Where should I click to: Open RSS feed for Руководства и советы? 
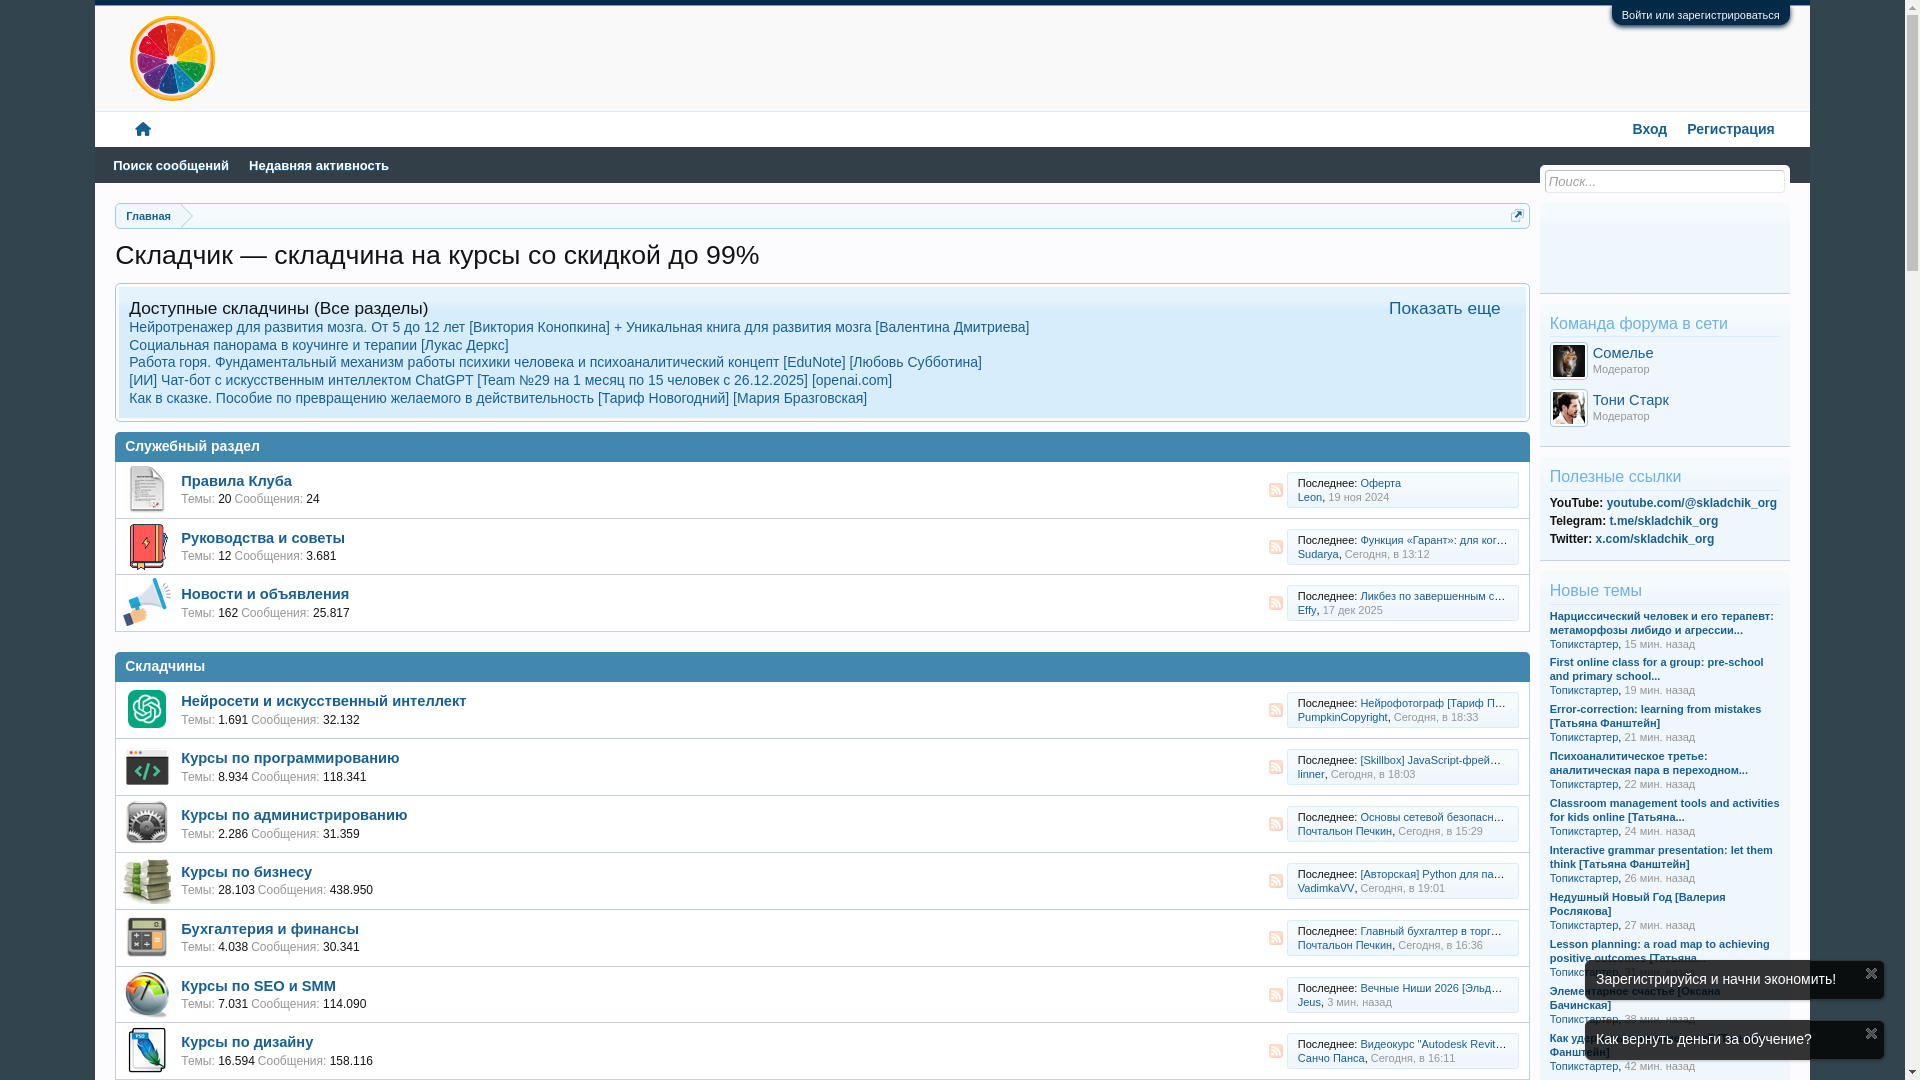coord(1276,547)
